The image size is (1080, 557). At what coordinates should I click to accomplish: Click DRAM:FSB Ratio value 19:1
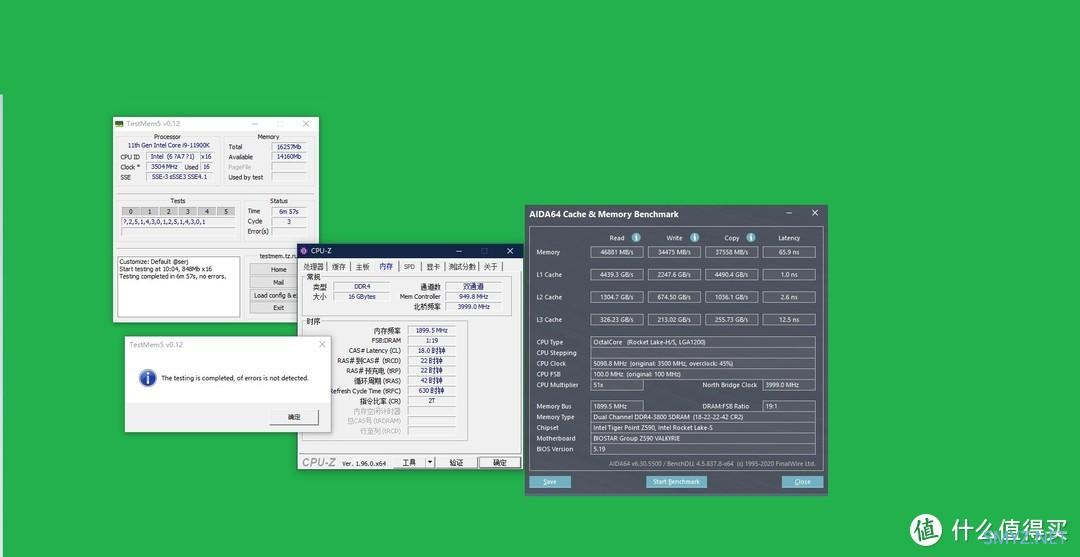[789, 406]
